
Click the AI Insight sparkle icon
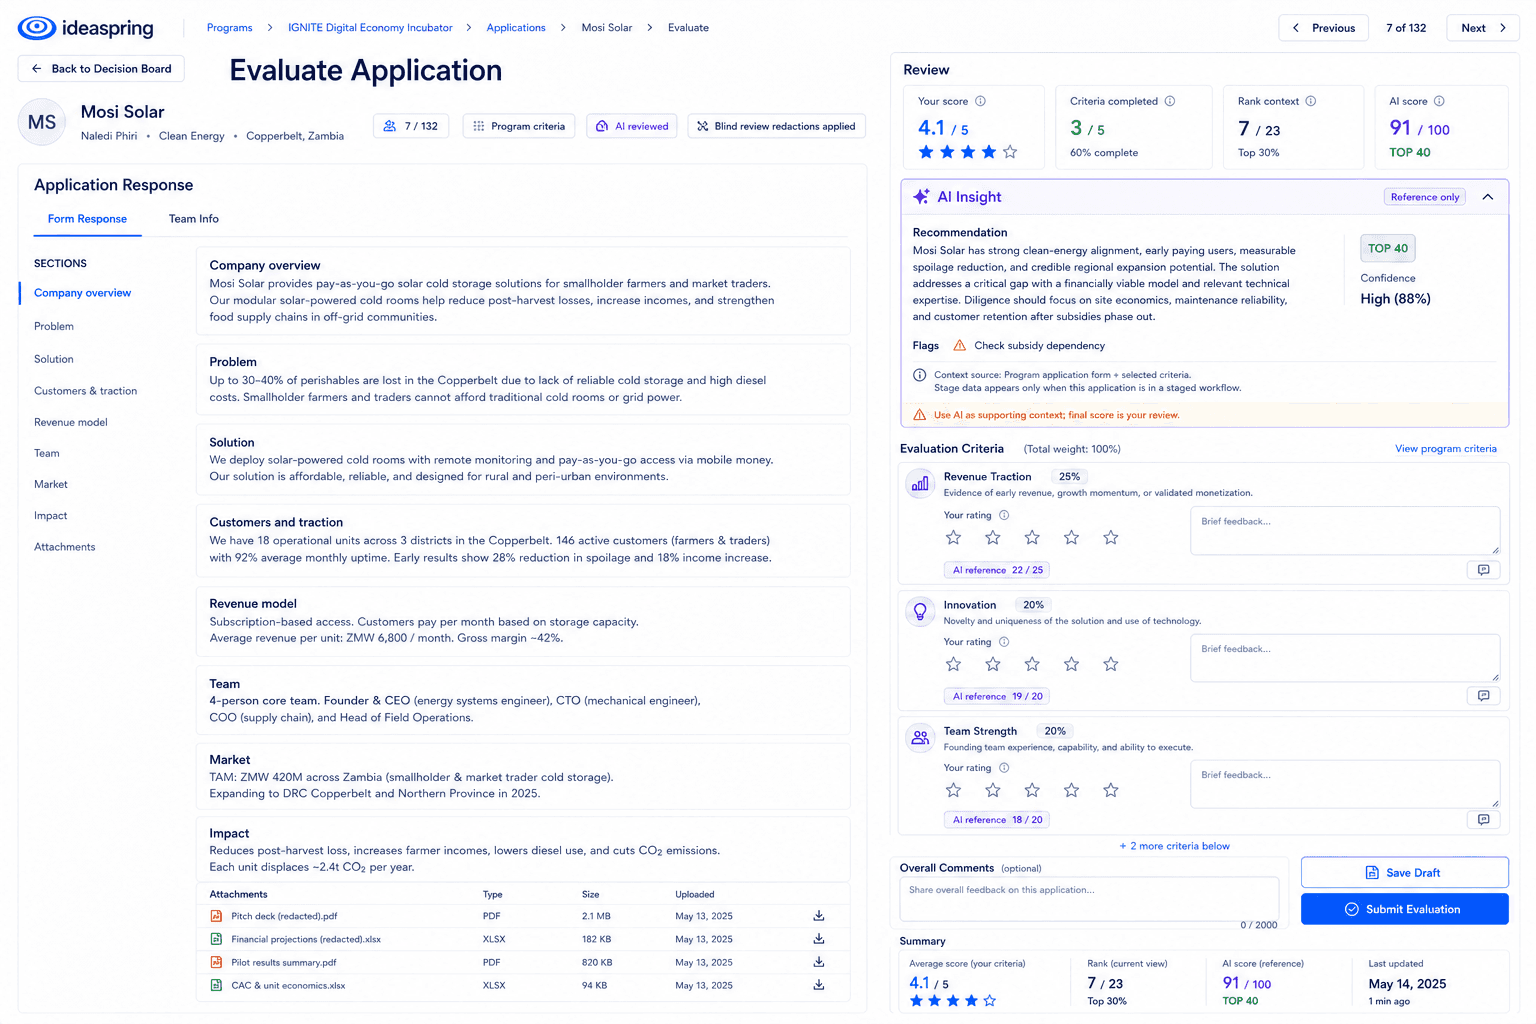[921, 197]
